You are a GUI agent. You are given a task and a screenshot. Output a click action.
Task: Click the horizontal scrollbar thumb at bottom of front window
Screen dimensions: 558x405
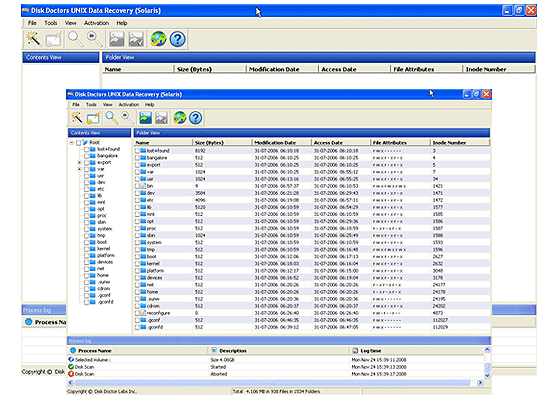(272, 383)
